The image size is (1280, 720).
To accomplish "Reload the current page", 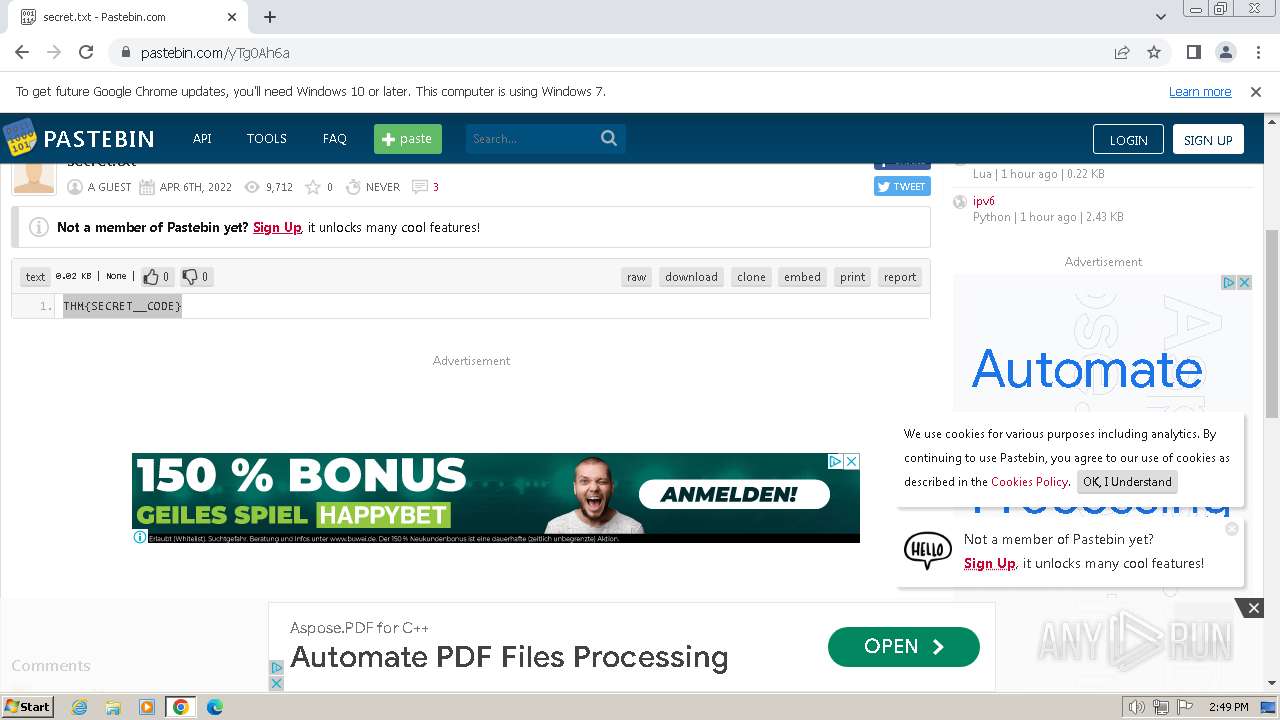I will tap(86, 52).
